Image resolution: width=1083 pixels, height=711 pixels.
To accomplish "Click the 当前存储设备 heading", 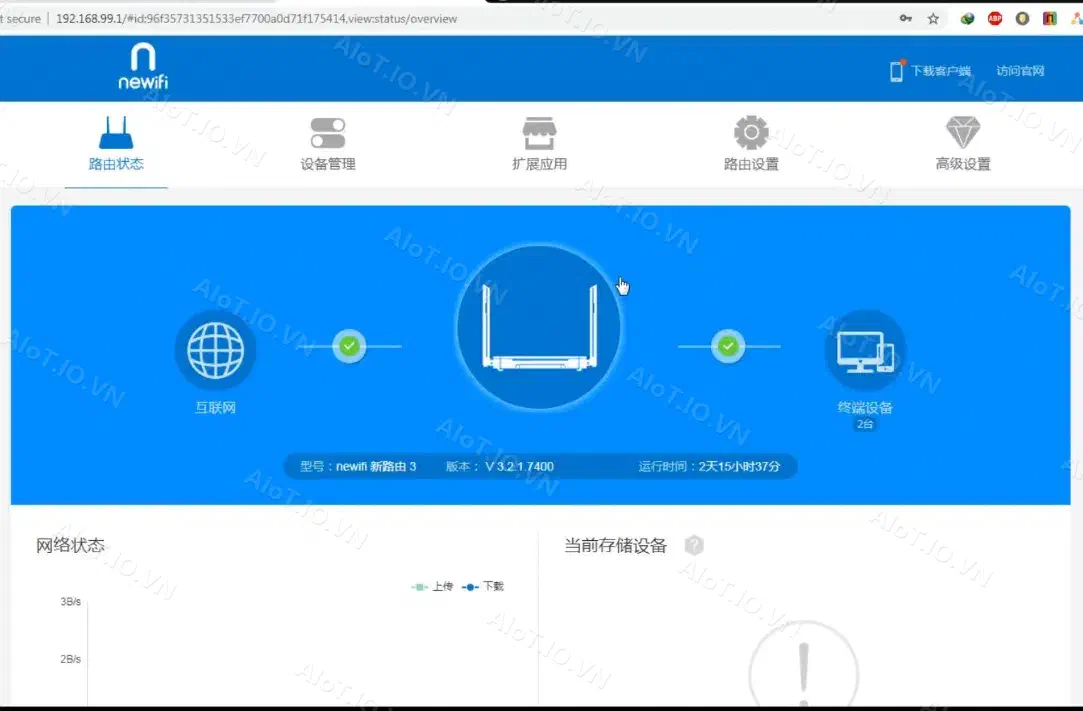I will (615, 545).
